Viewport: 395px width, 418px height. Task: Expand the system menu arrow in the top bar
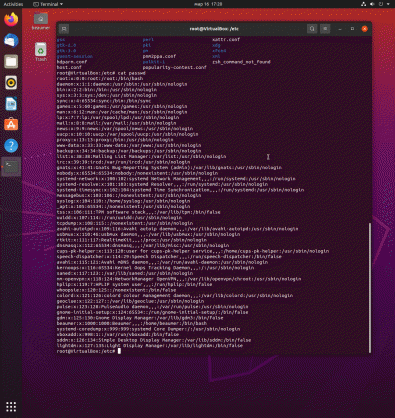388,4
